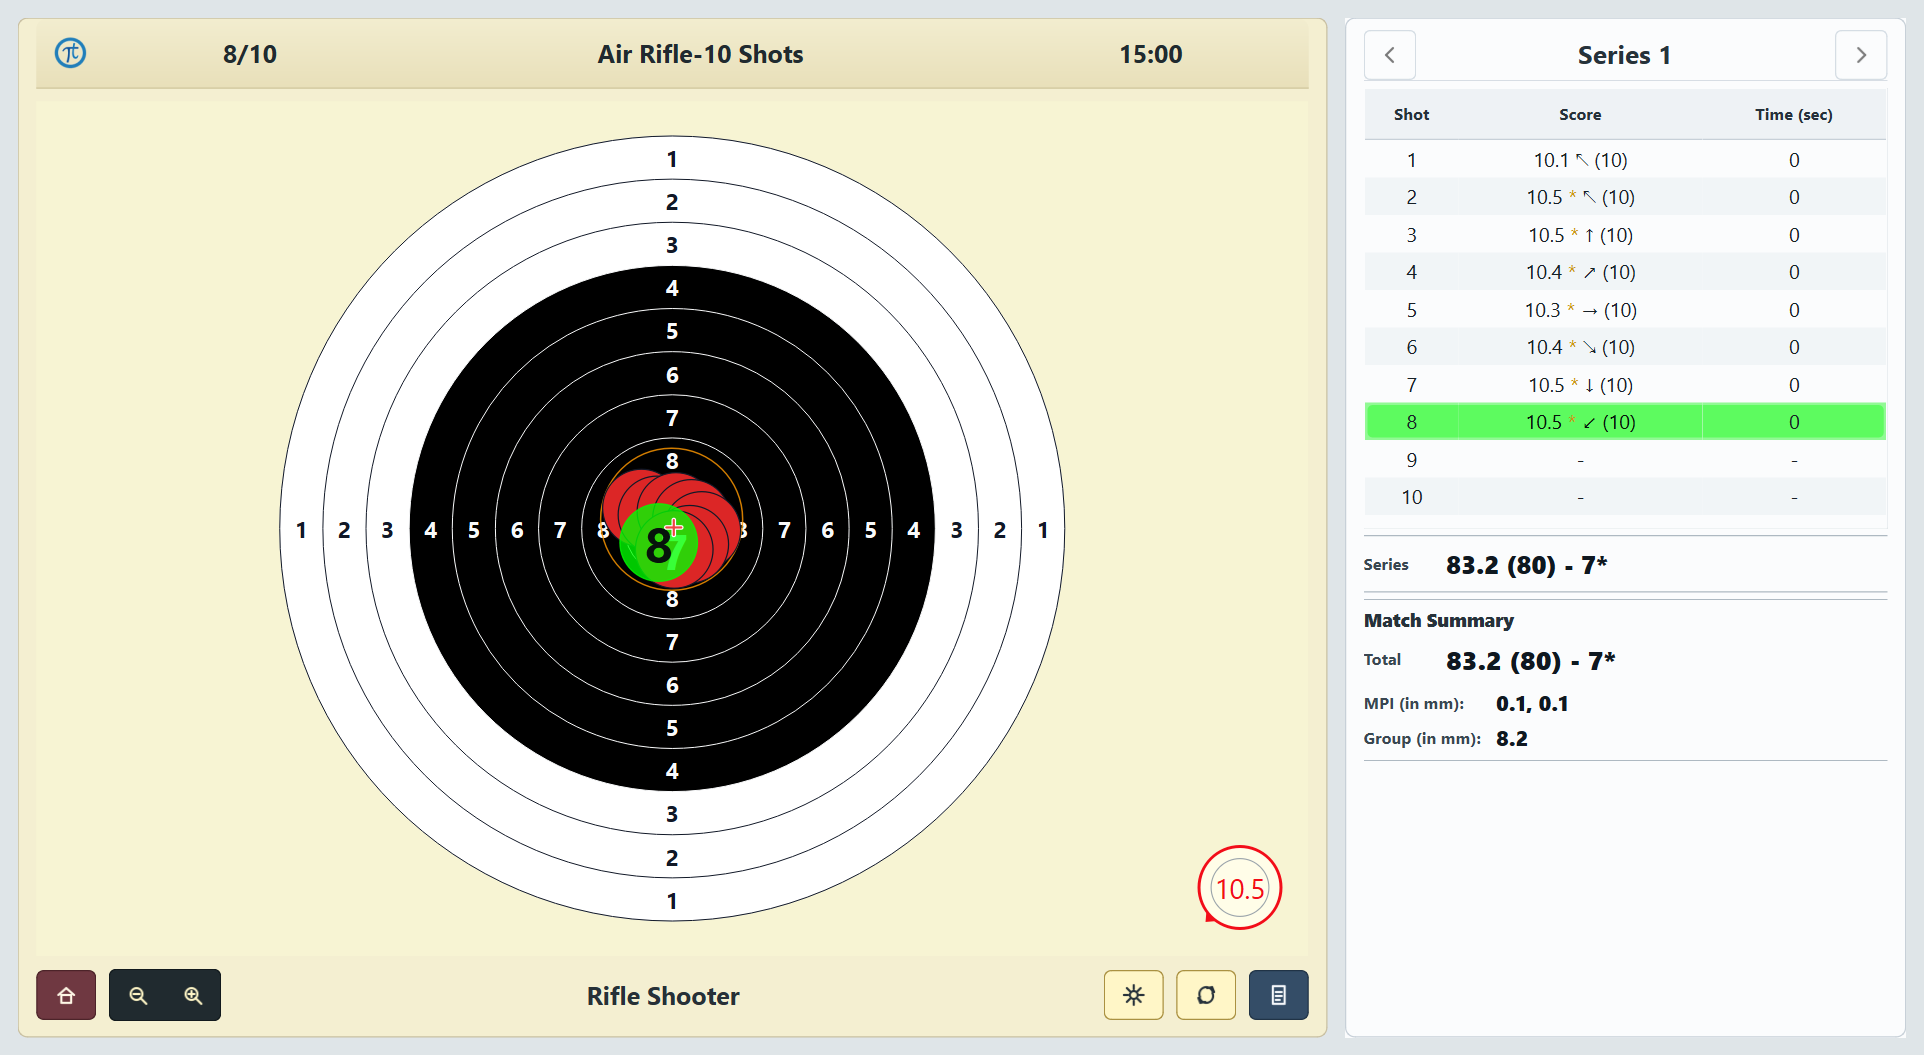
Task: Select shot 7 row with down arrow
Action: [x=1625, y=385]
